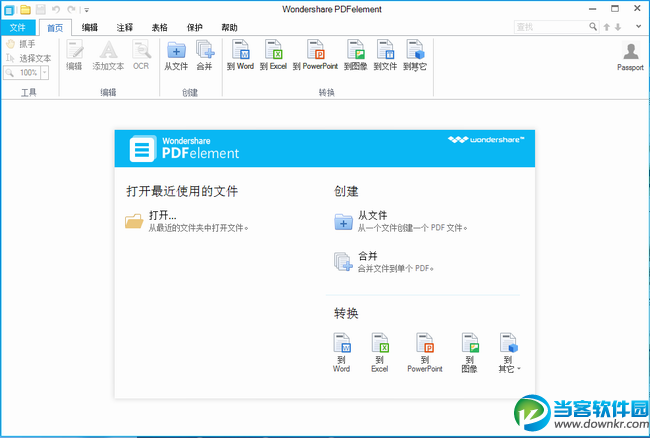Image resolution: width=650 pixels, height=438 pixels.
Task: Switch to the 首页 home tab
Action: click(55, 28)
